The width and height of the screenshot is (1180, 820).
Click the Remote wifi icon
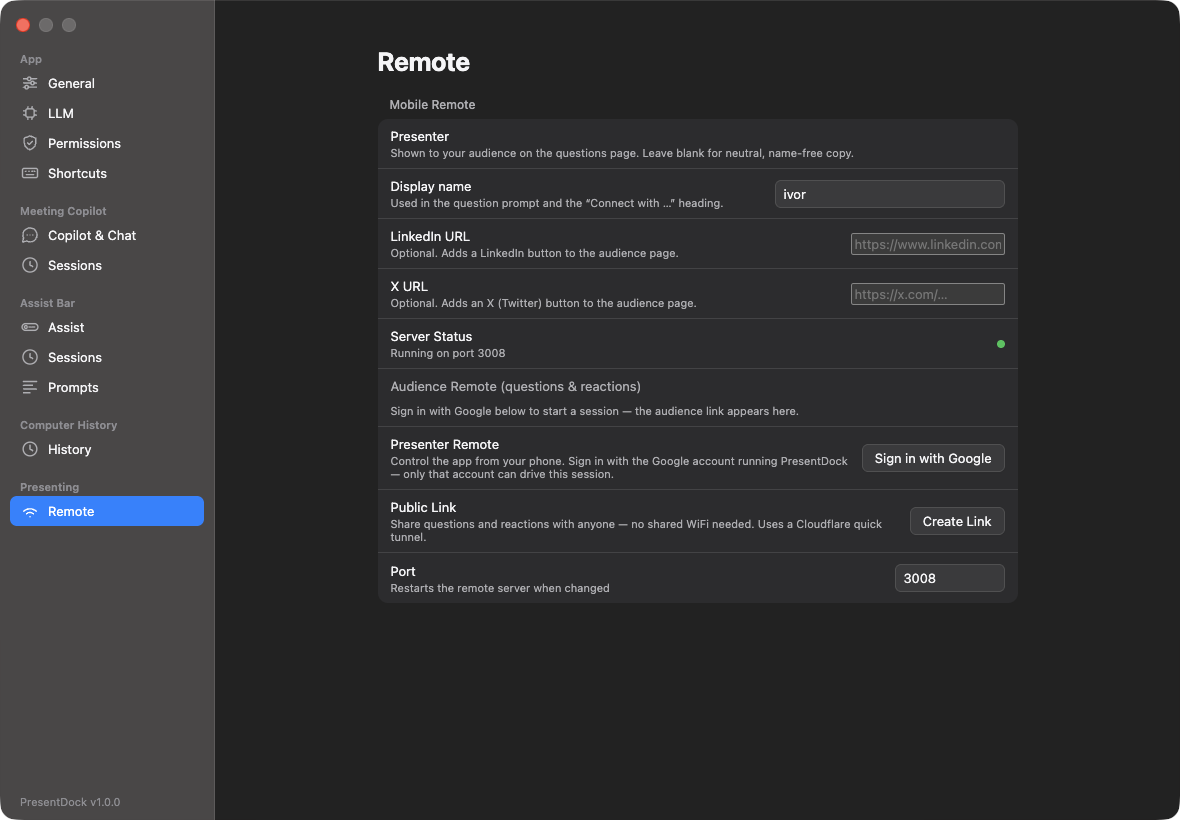pyautogui.click(x=29, y=512)
